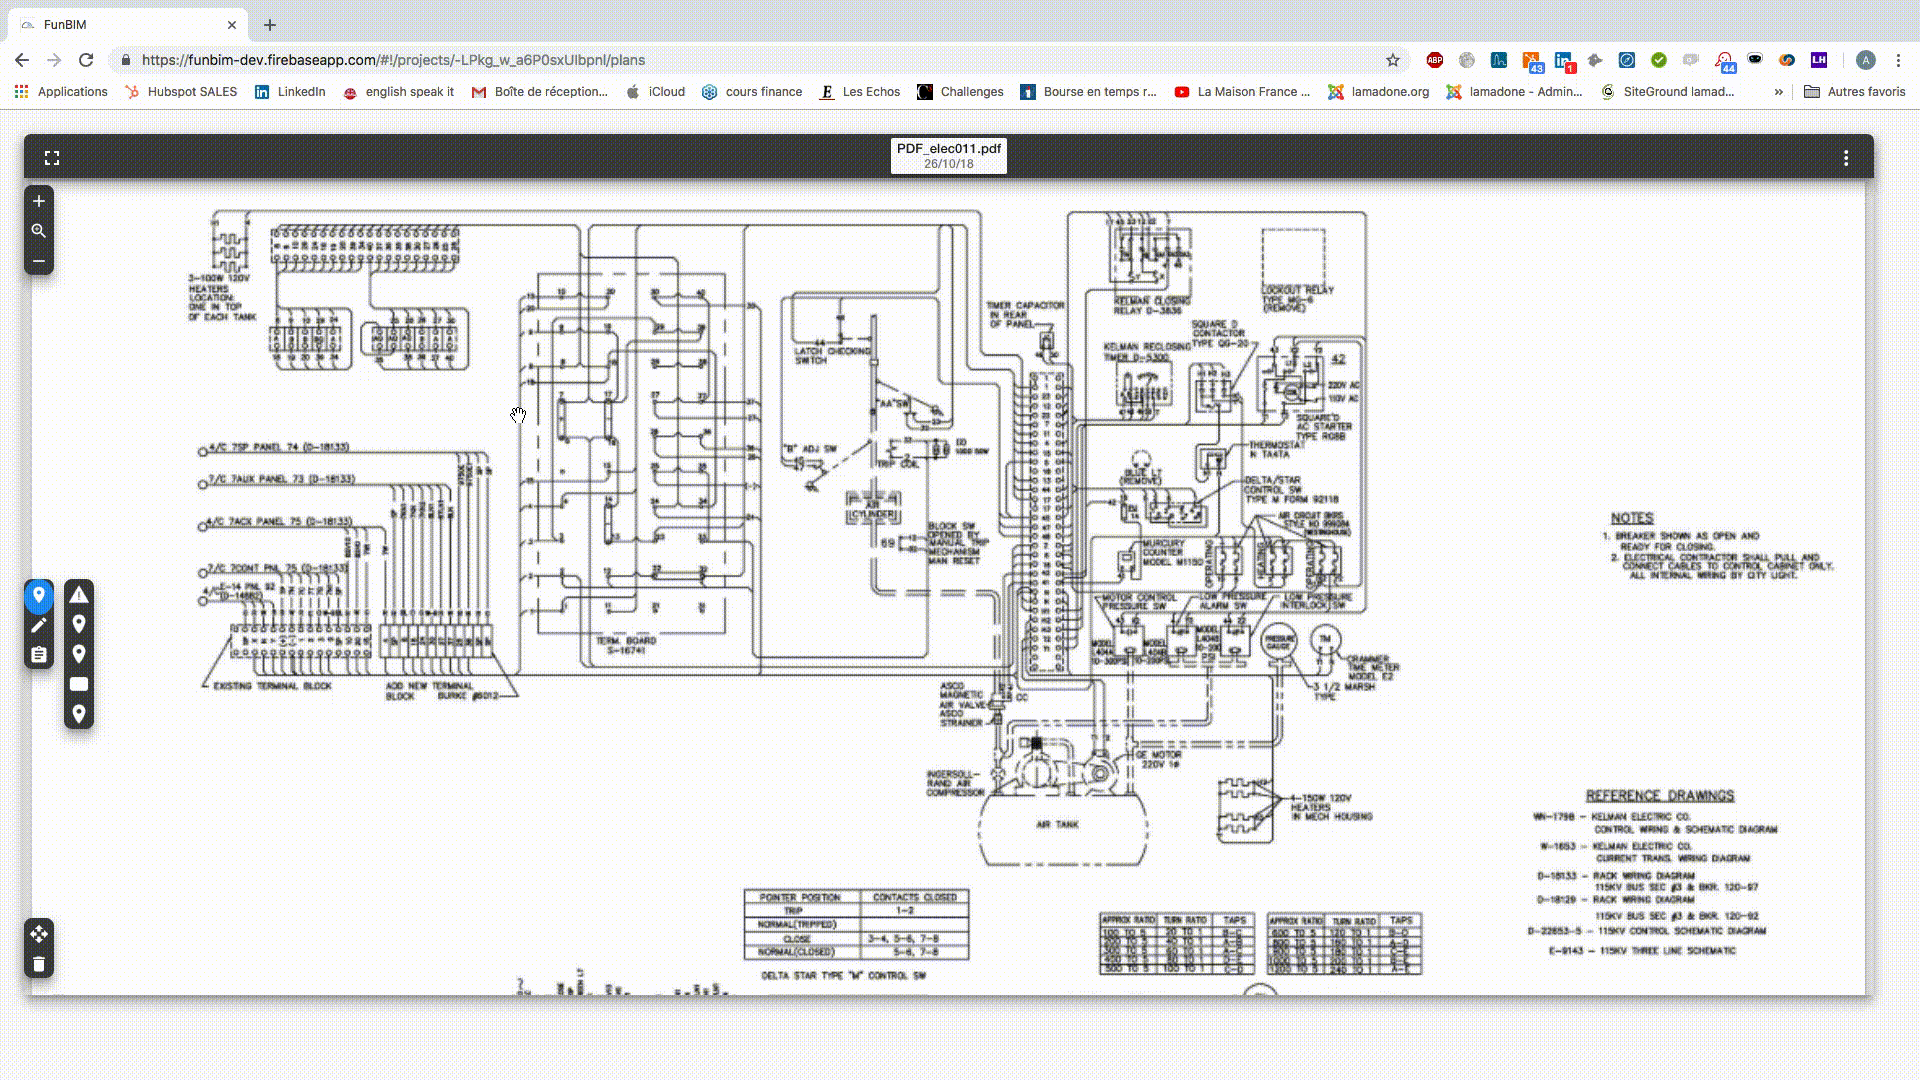The image size is (1920, 1080).
Task: Open a new browser tab
Action: (x=270, y=24)
